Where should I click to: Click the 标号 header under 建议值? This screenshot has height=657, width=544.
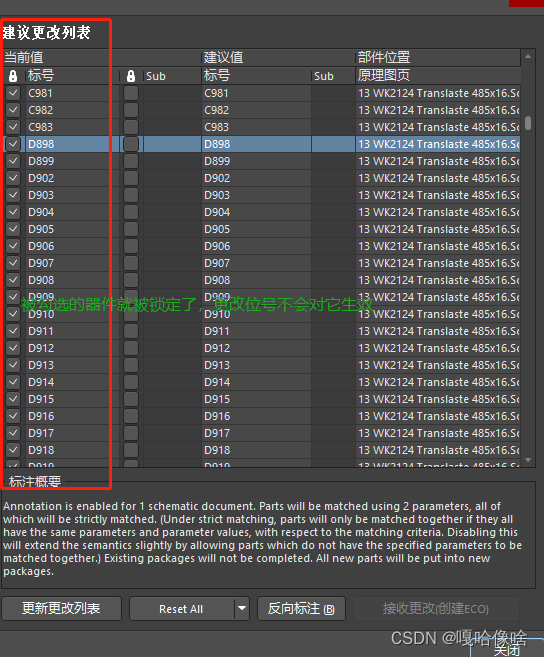coord(217,76)
